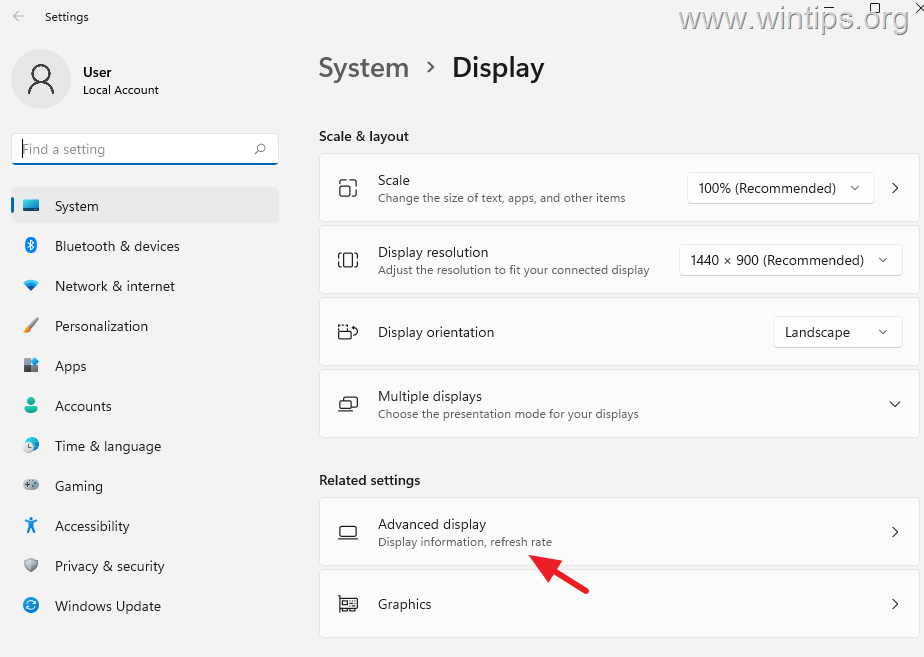Click the Privacy shield icon
Screen dimensions: 924x657
pyautogui.click(x=31, y=566)
